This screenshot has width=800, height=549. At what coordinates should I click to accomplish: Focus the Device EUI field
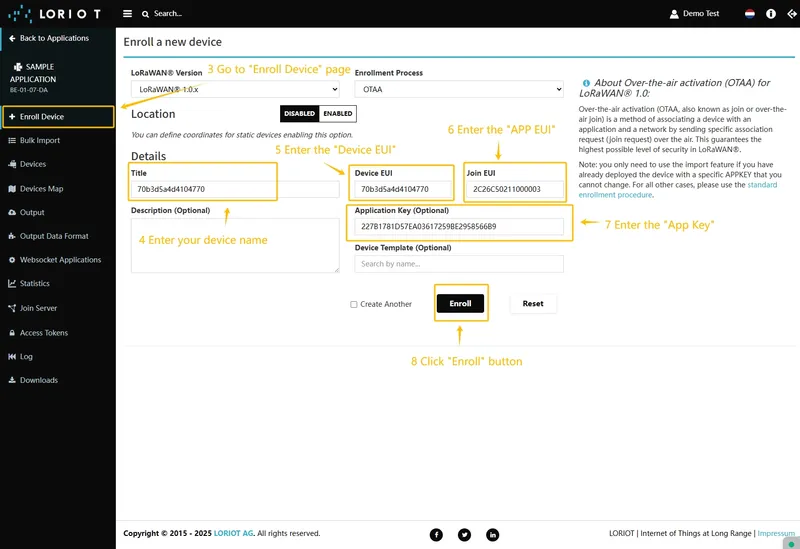pos(403,189)
